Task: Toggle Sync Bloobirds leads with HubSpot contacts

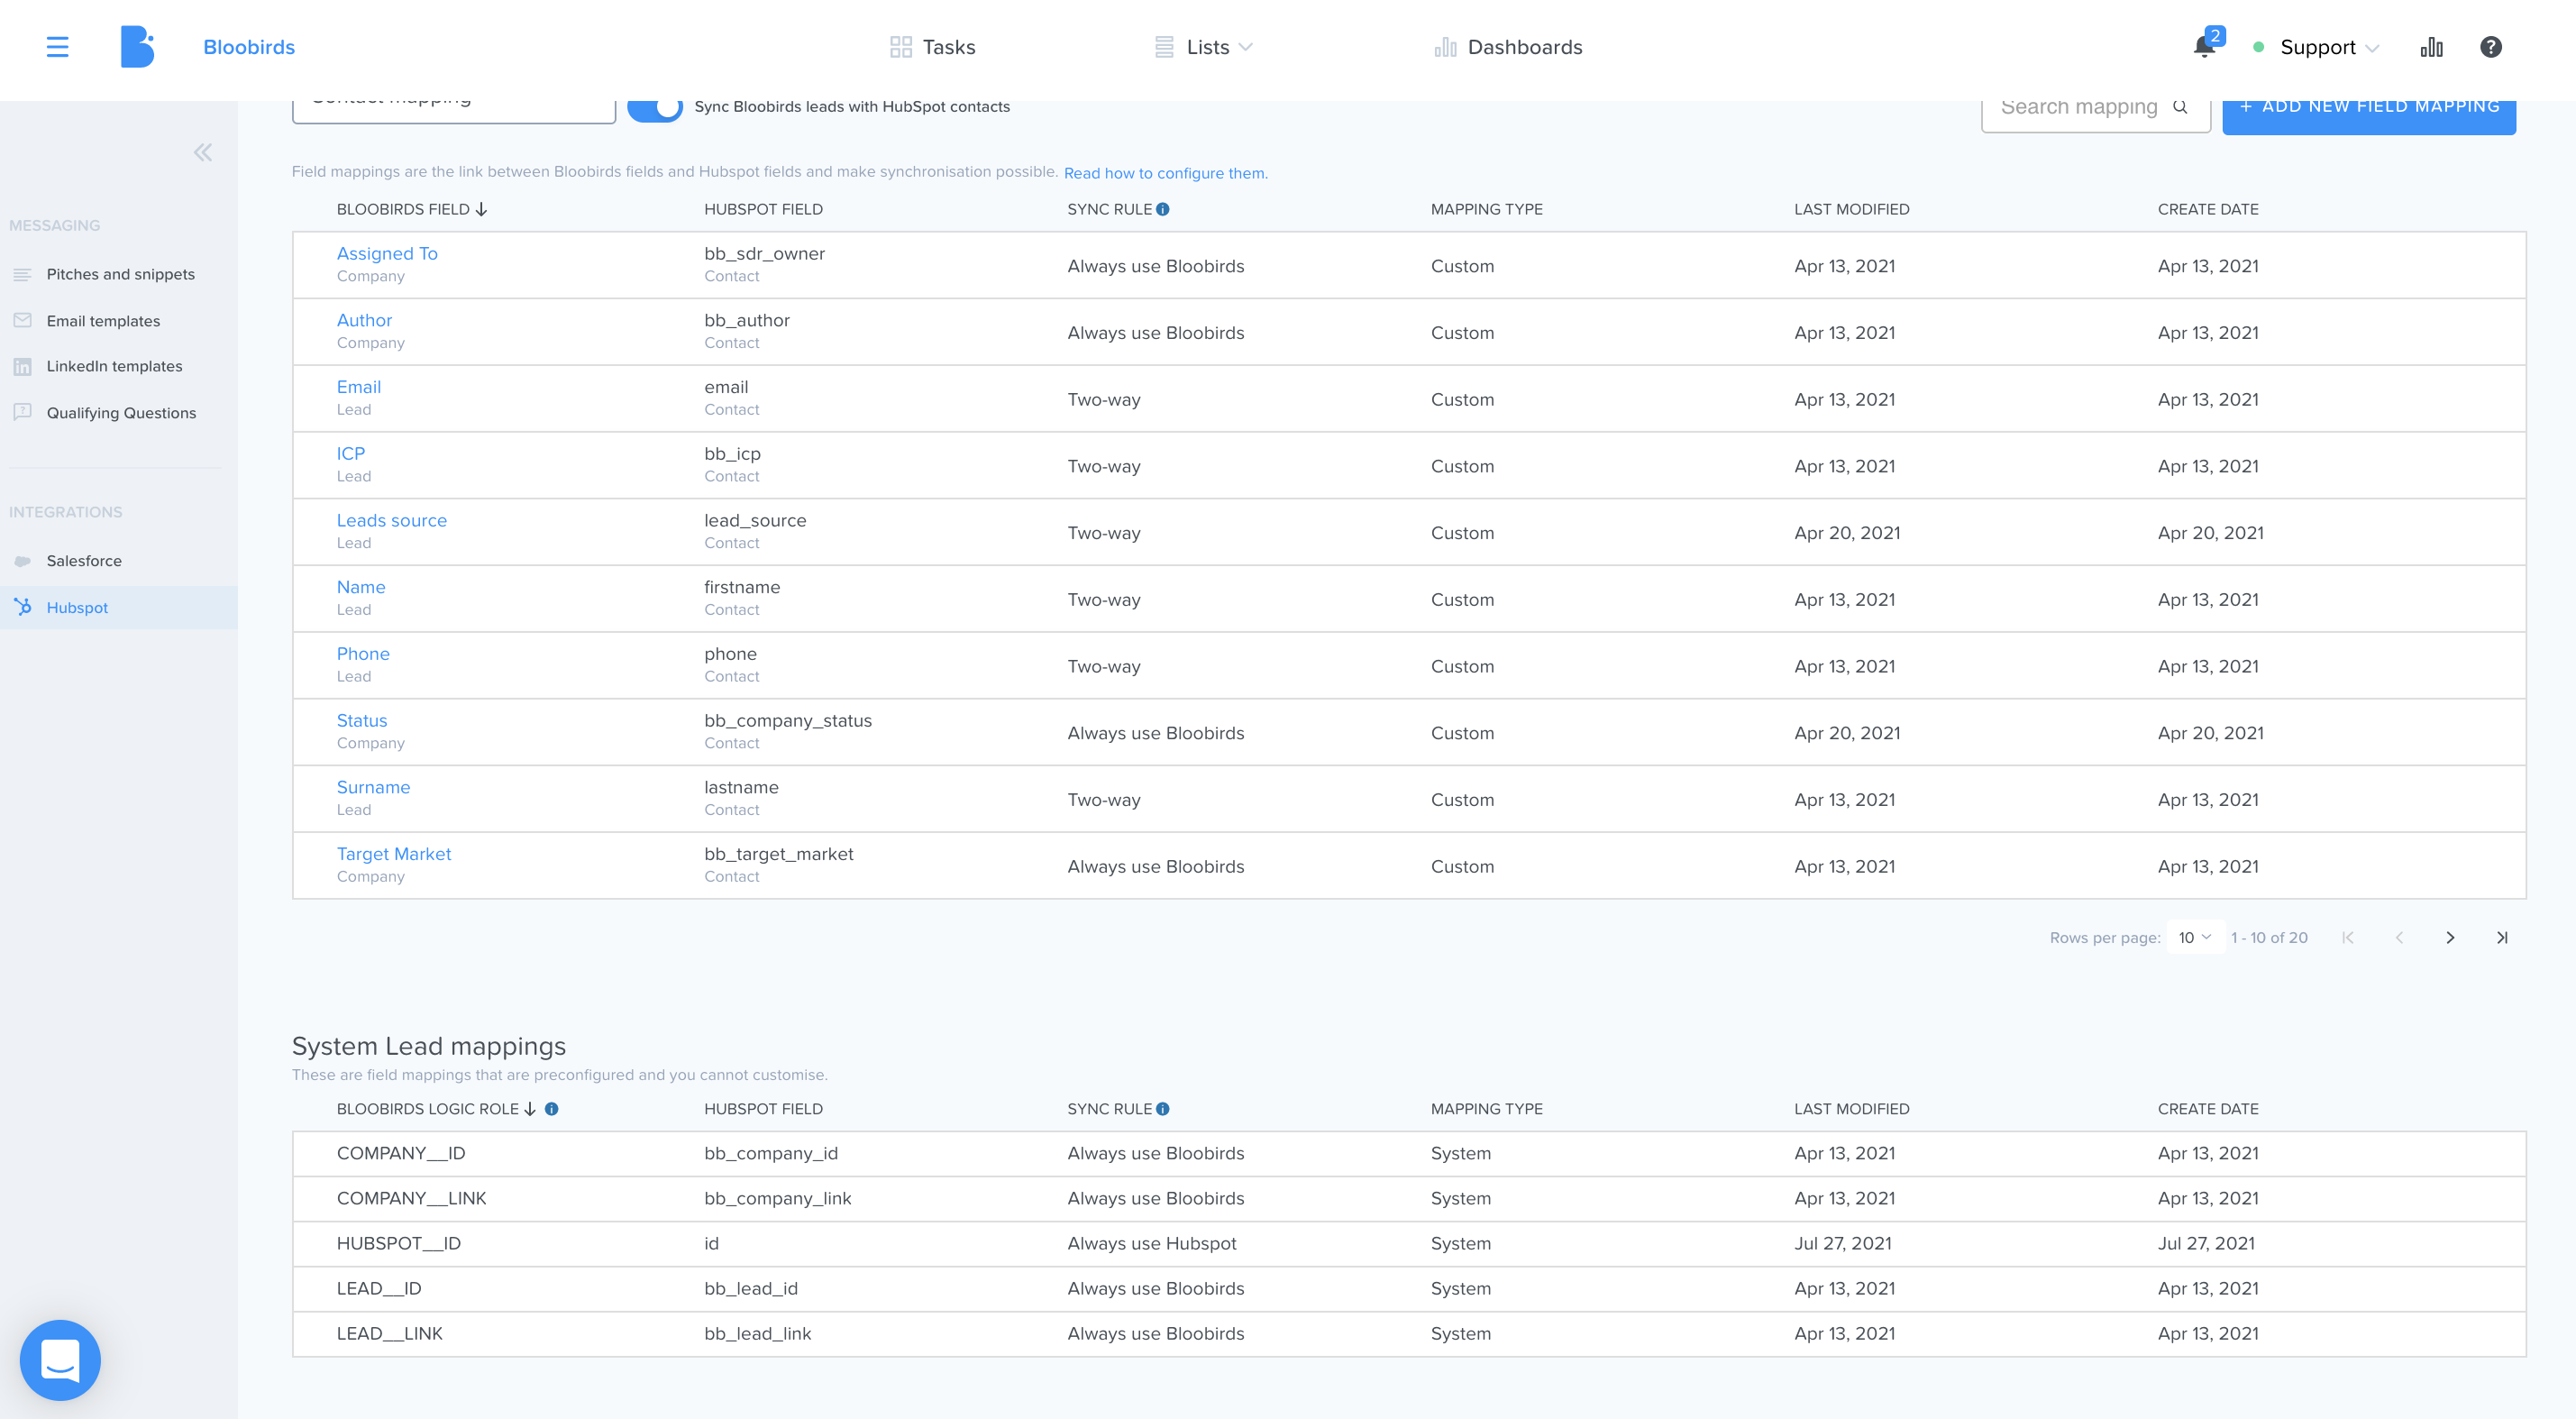Action: point(656,107)
